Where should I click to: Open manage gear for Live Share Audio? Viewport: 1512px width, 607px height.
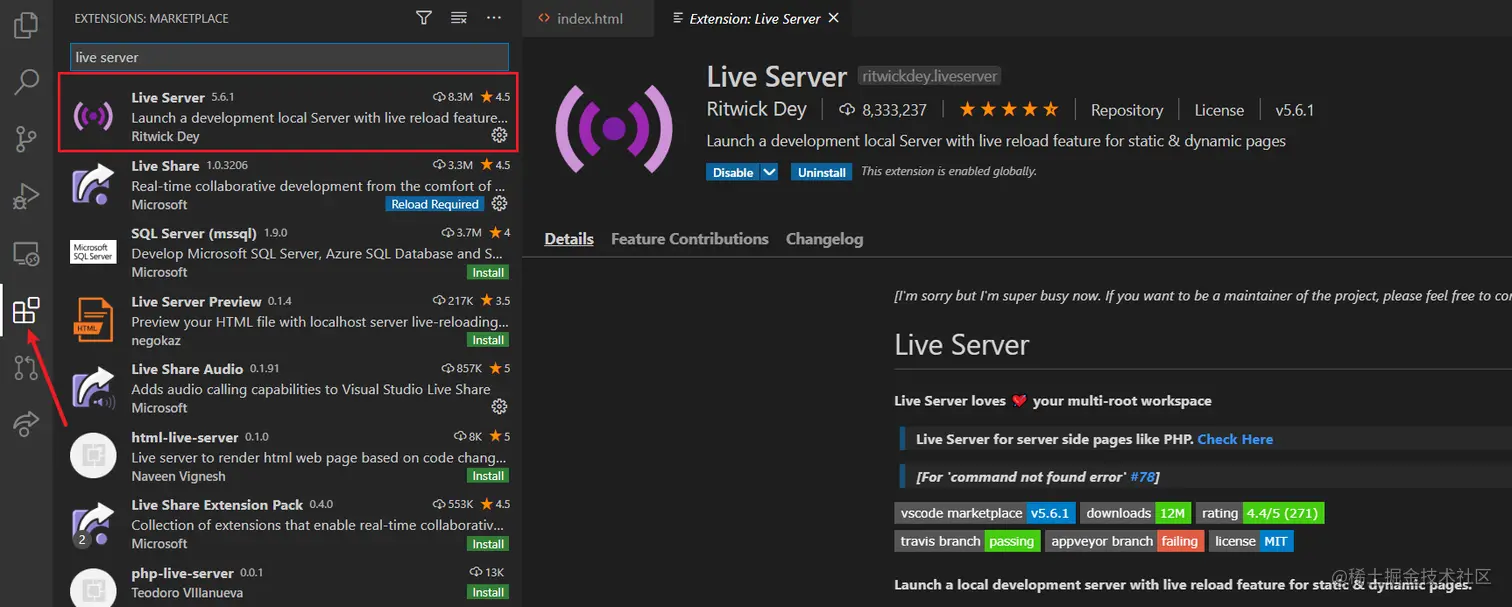click(500, 407)
